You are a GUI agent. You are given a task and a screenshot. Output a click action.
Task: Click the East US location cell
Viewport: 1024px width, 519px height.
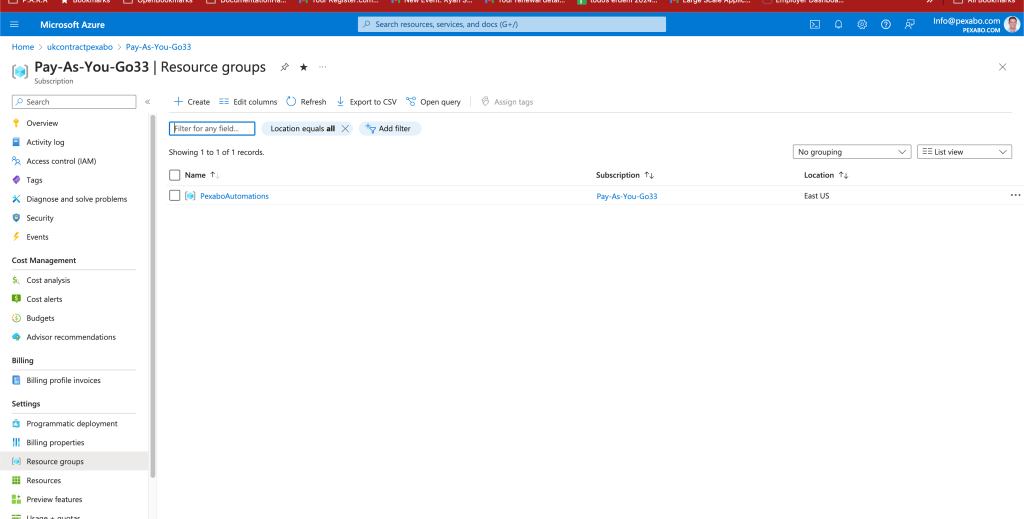point(816,196)
